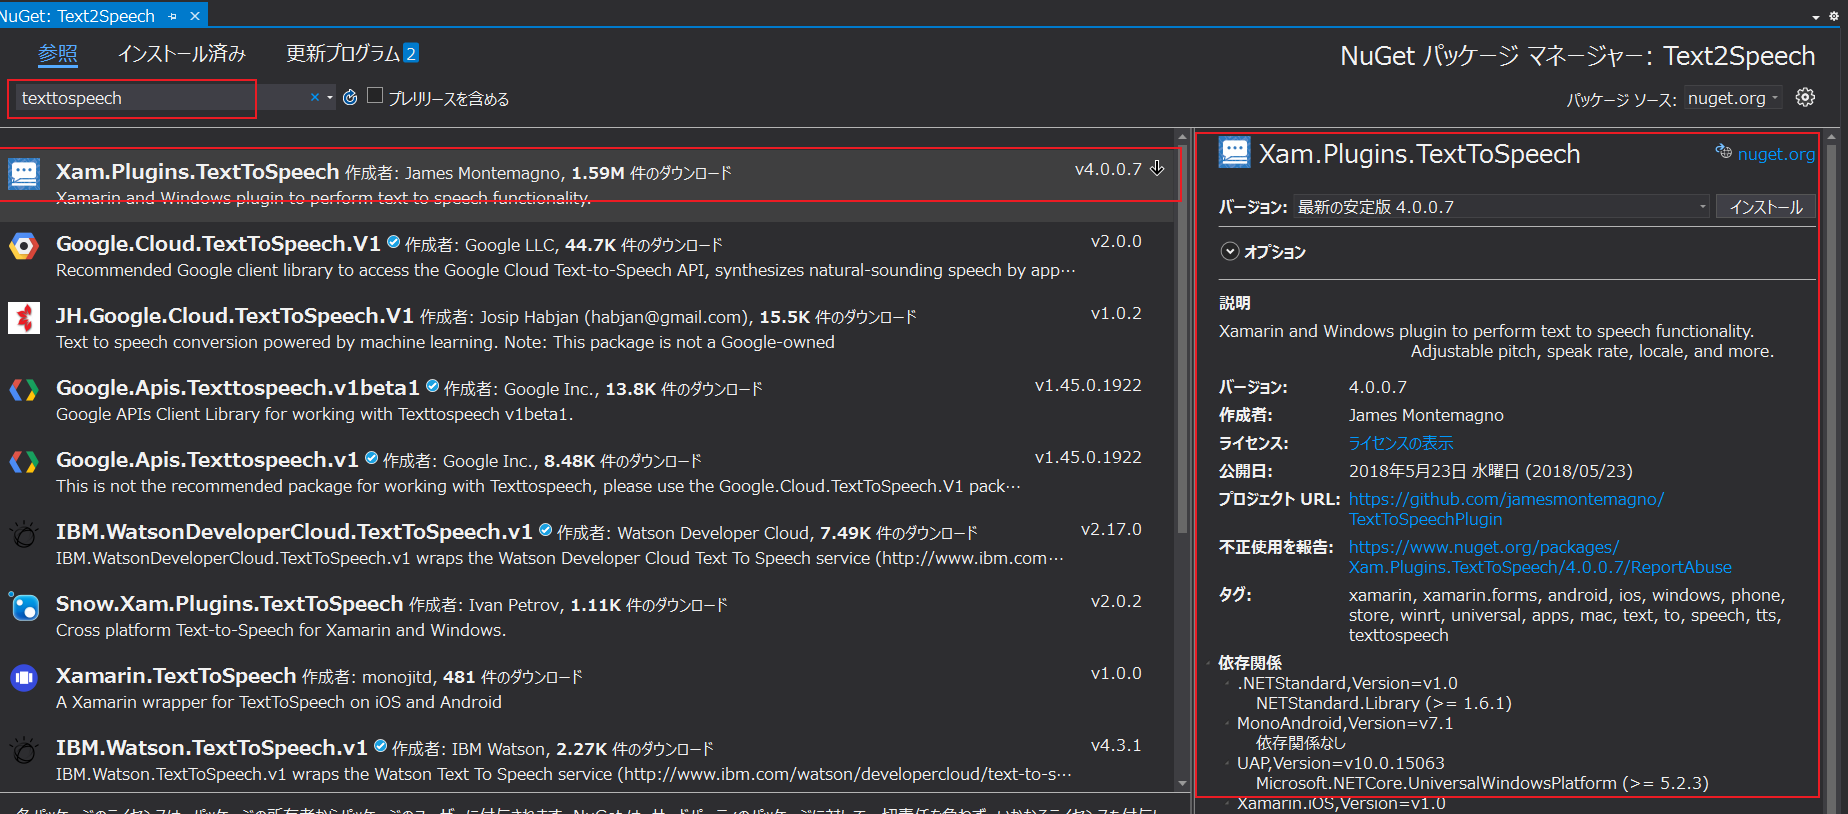Select the Xamarin.TextToSpeech package title

click(x=176, y=676)
